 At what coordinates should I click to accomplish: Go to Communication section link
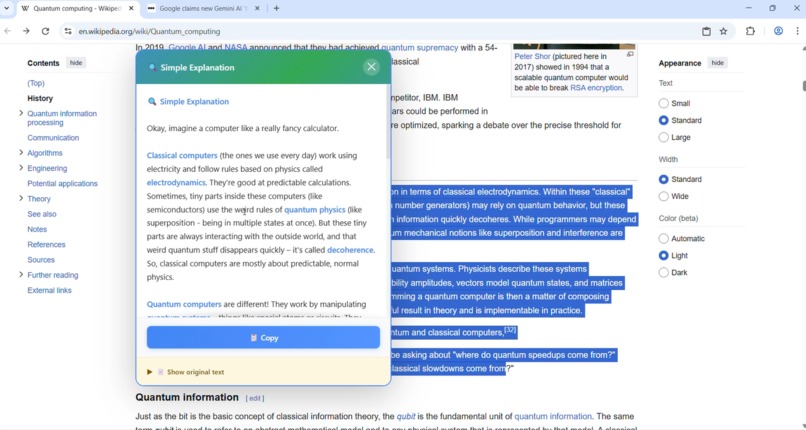coord(53,138)
